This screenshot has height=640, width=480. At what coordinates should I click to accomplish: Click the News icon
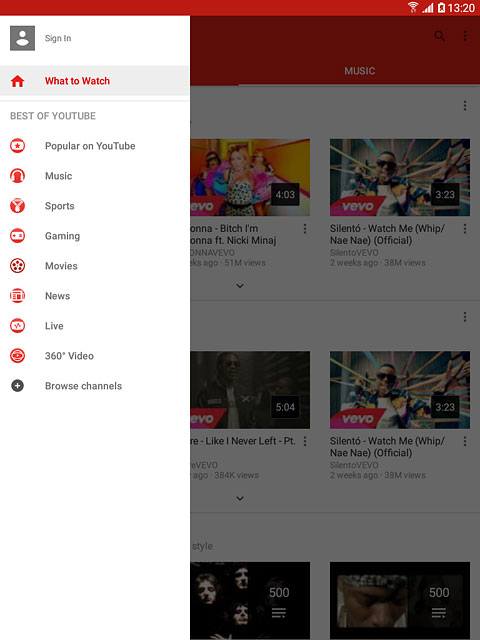coord(18,296)
